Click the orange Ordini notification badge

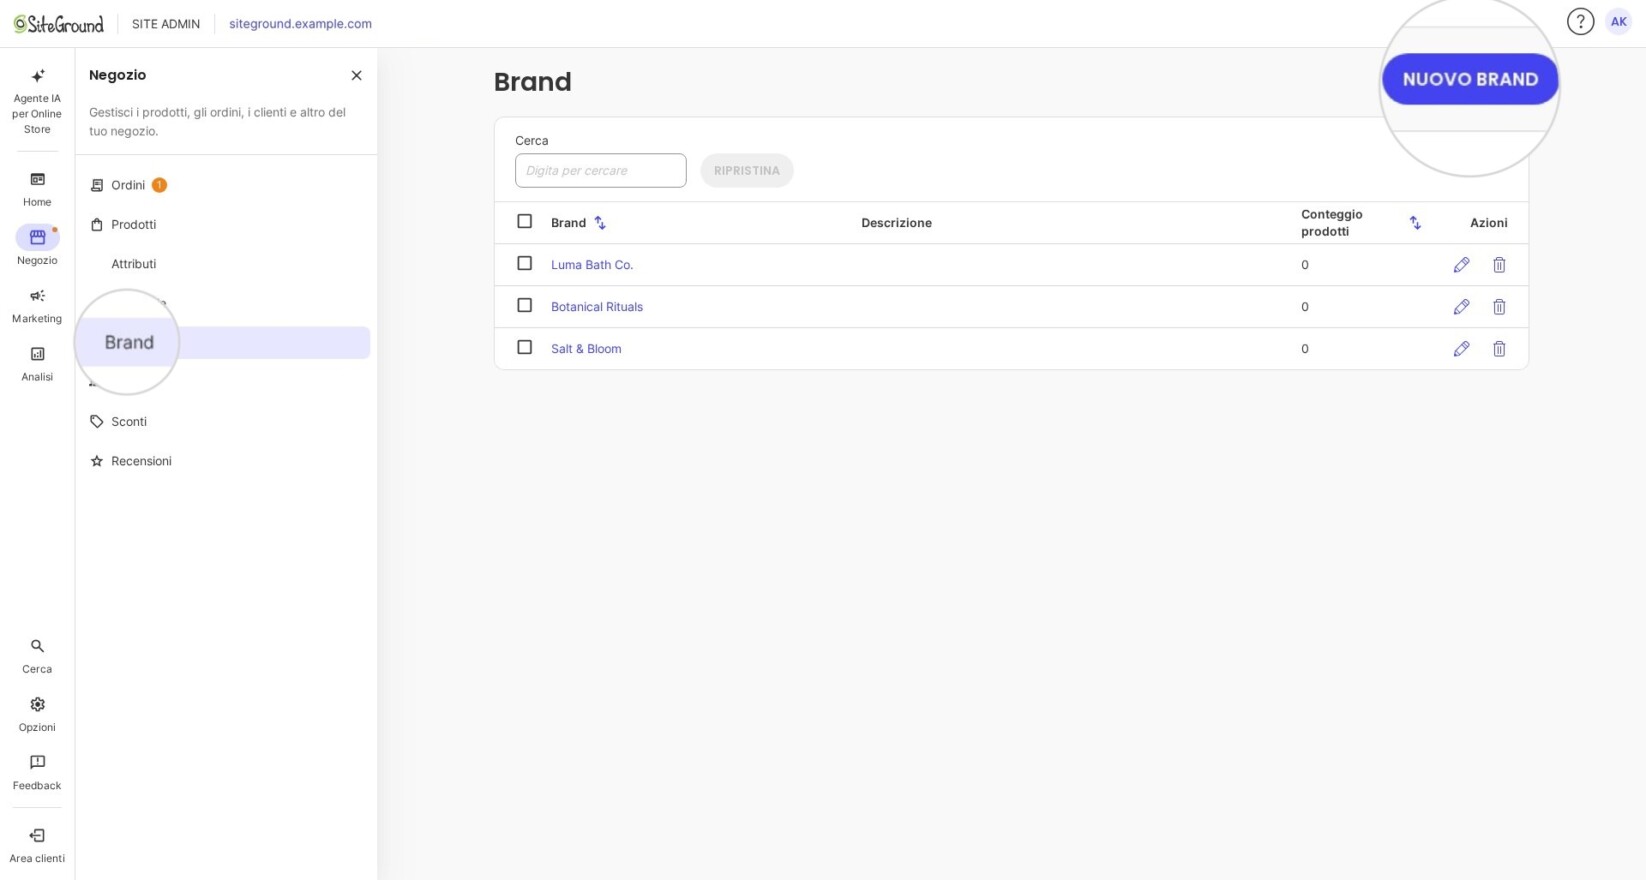(159, 185)
